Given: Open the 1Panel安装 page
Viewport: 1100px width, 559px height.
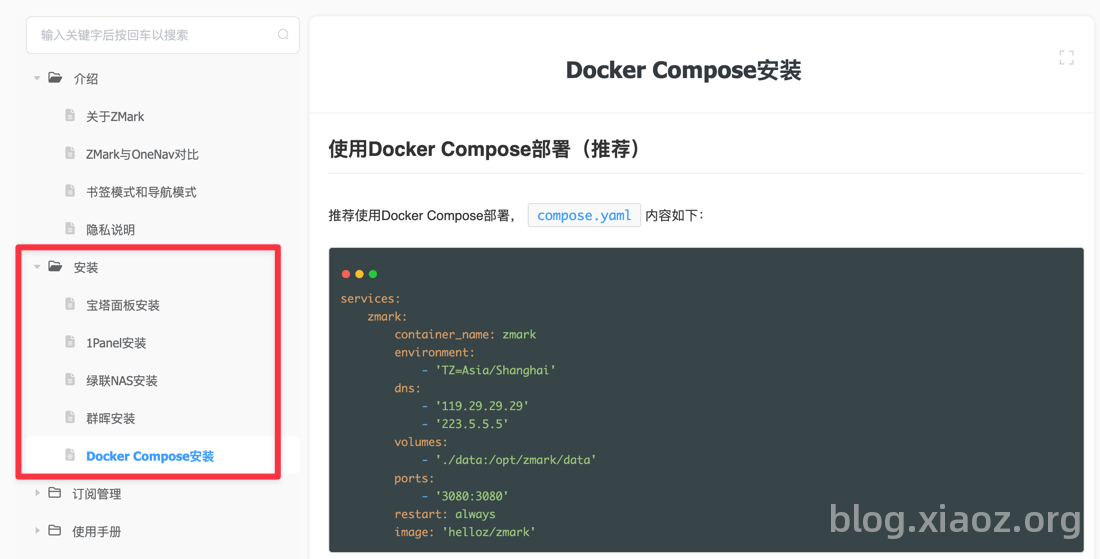Looking at the screenshot, I should pos(116,343).
